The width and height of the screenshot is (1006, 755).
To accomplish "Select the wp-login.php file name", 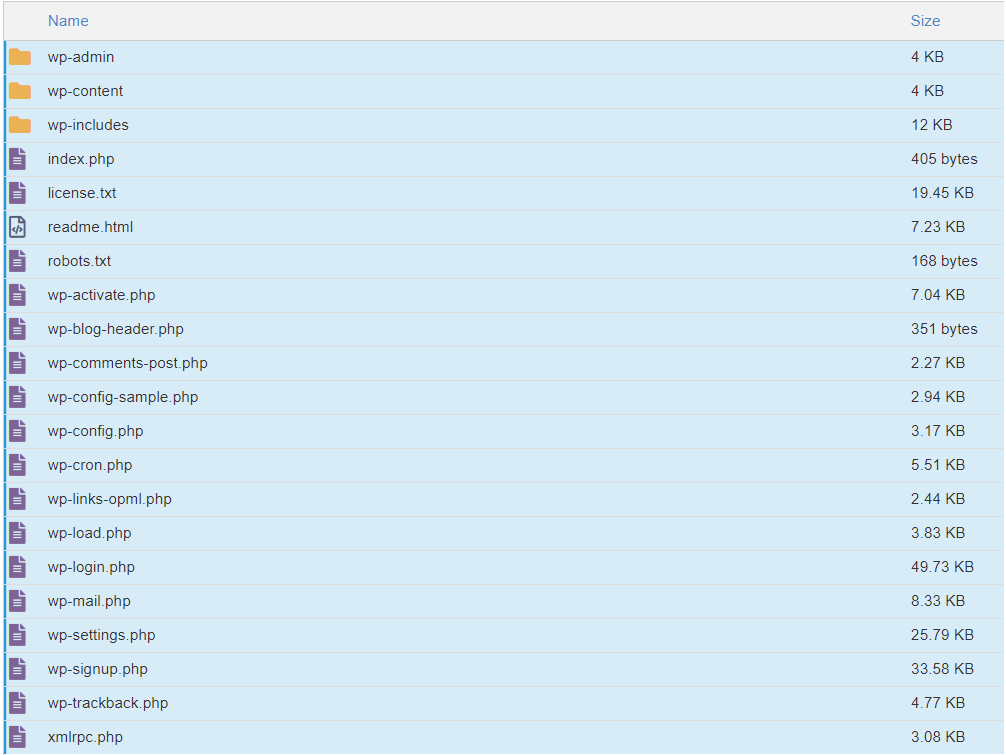I will [91, 567].
